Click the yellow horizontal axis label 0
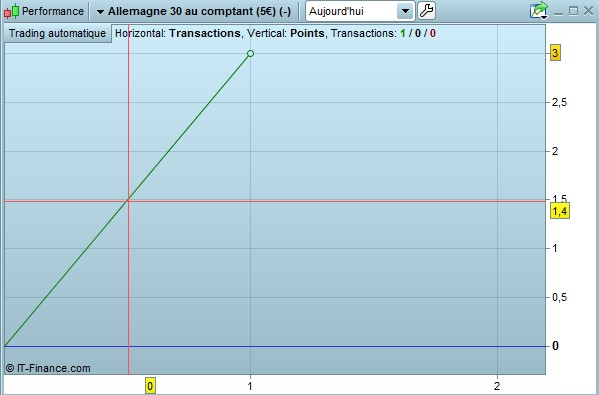This screenshot has width=599, height=395. [150, 386]
